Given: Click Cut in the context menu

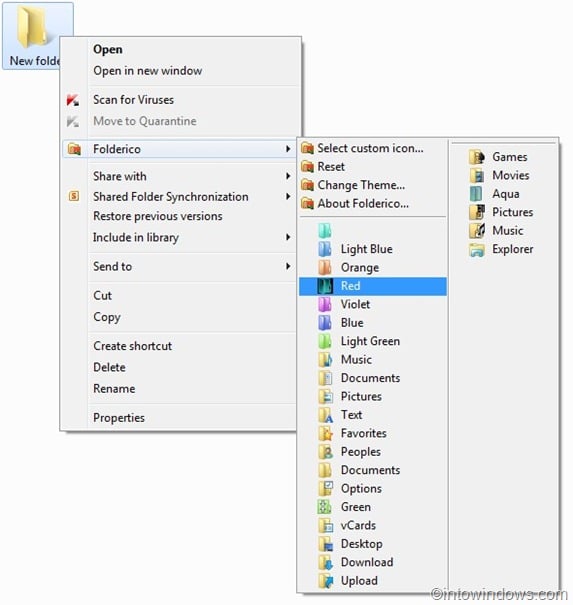Looking at the screenshot, I should (103, 296).
